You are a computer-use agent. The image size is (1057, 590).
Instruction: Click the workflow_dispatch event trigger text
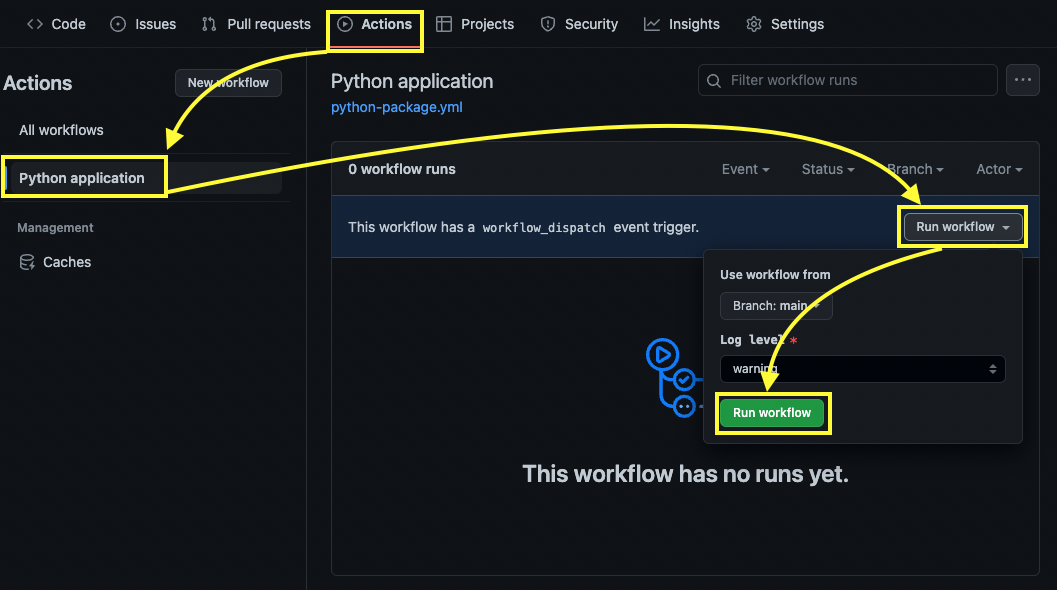[x=523, y=227]
